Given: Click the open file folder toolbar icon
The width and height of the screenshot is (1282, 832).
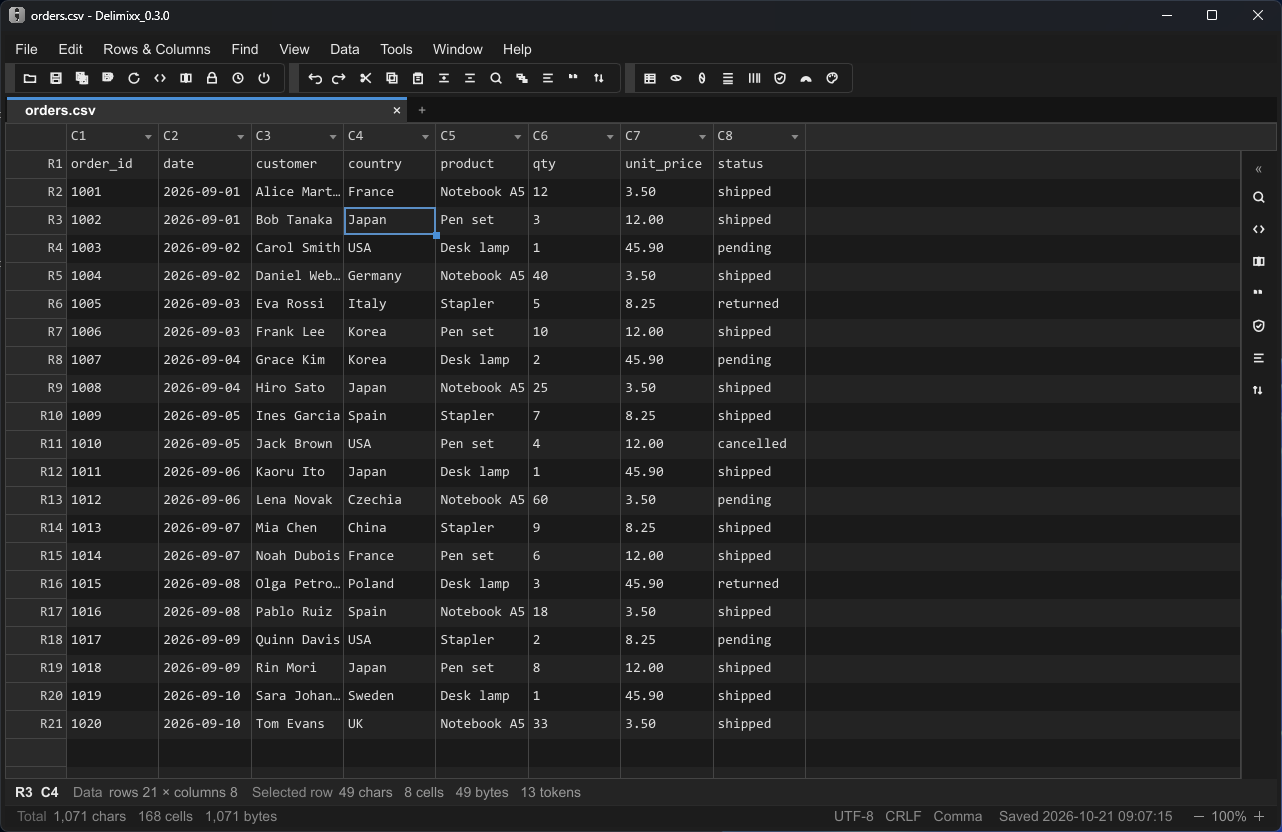Looking at the screenshot, I should coord(30,78).
